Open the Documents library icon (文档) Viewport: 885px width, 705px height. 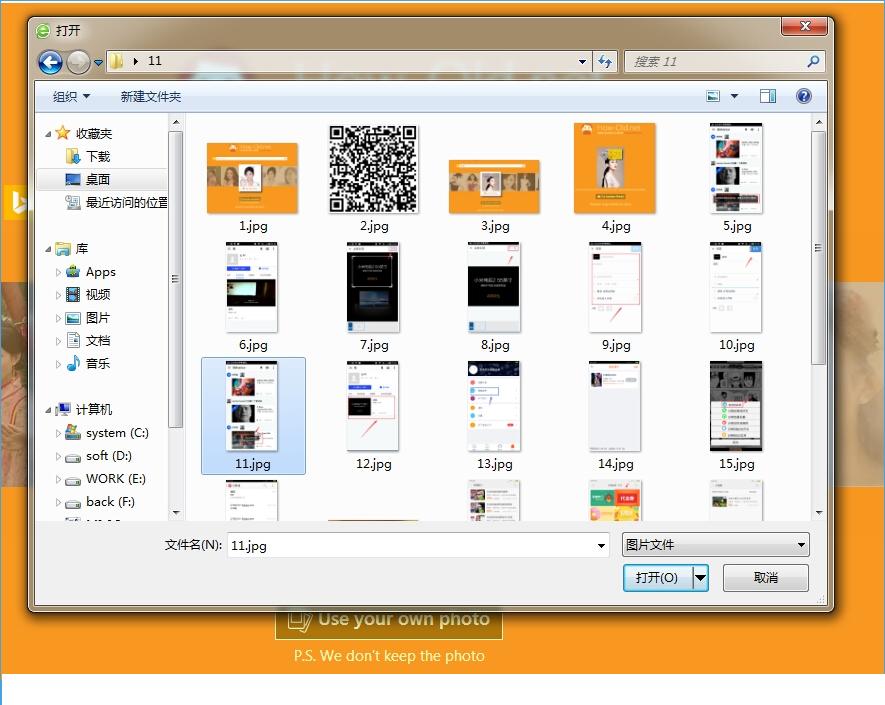tap(73, 340)
